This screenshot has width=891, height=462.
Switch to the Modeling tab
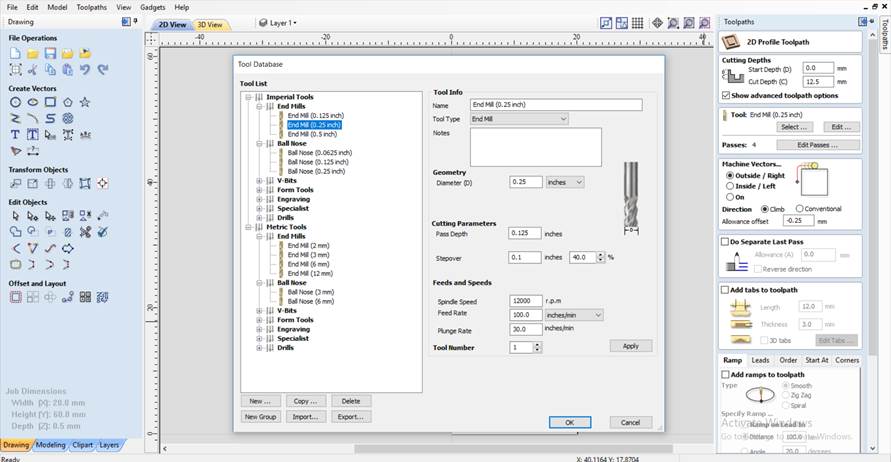(x=51, y=445)
